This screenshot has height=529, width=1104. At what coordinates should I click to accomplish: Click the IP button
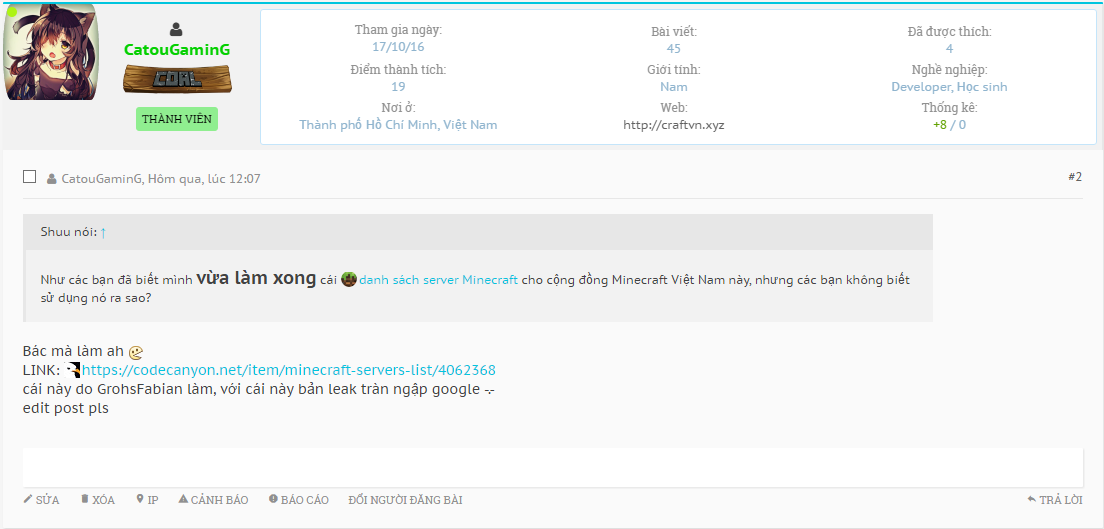tap(147, 500)
